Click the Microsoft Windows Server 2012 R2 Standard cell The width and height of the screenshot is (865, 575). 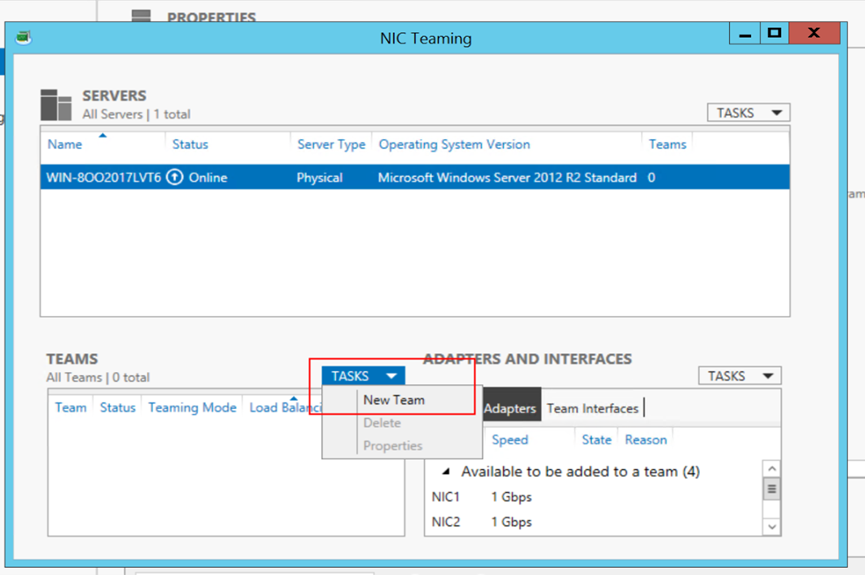507,178
